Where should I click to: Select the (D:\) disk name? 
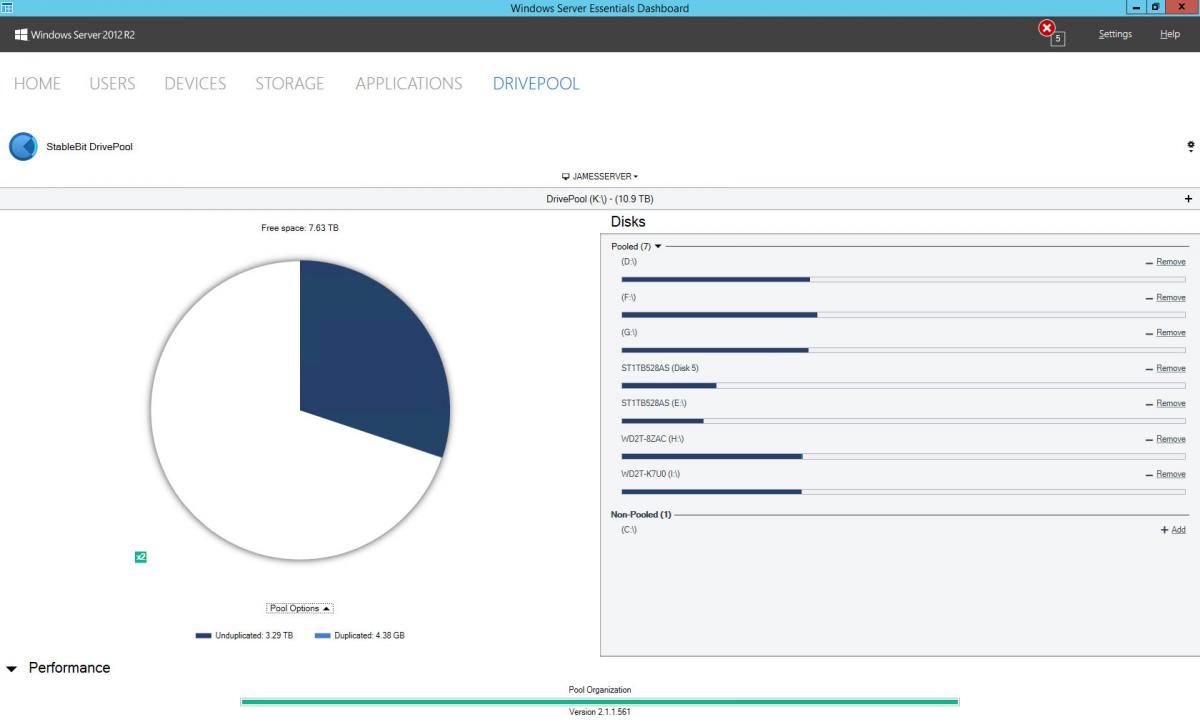point(629,262)
